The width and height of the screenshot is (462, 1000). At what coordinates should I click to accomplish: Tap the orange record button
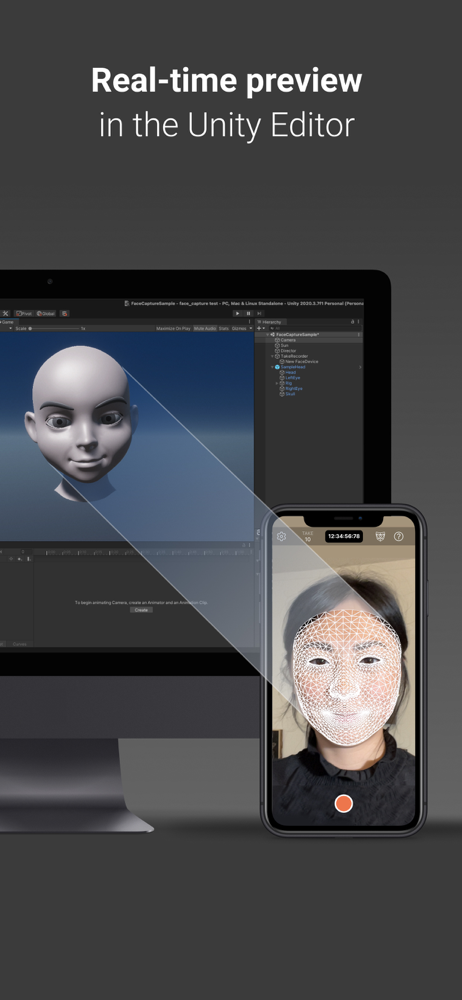coord(344,802)
